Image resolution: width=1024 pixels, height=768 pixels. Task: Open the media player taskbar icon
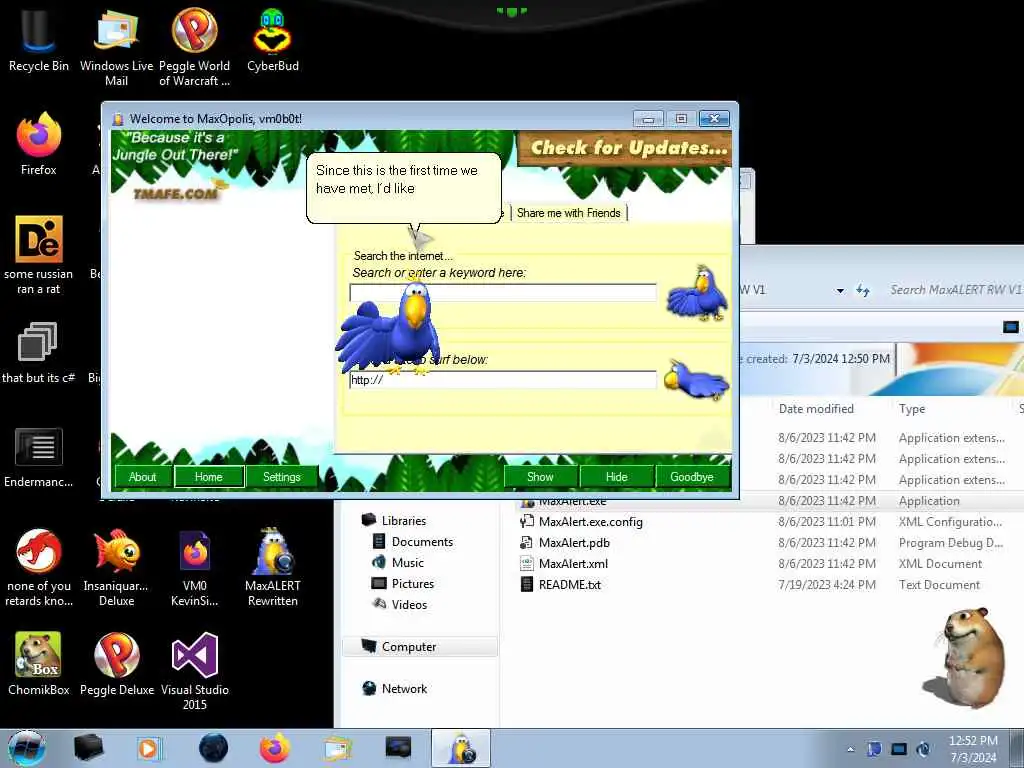click(x=148, y=748)
